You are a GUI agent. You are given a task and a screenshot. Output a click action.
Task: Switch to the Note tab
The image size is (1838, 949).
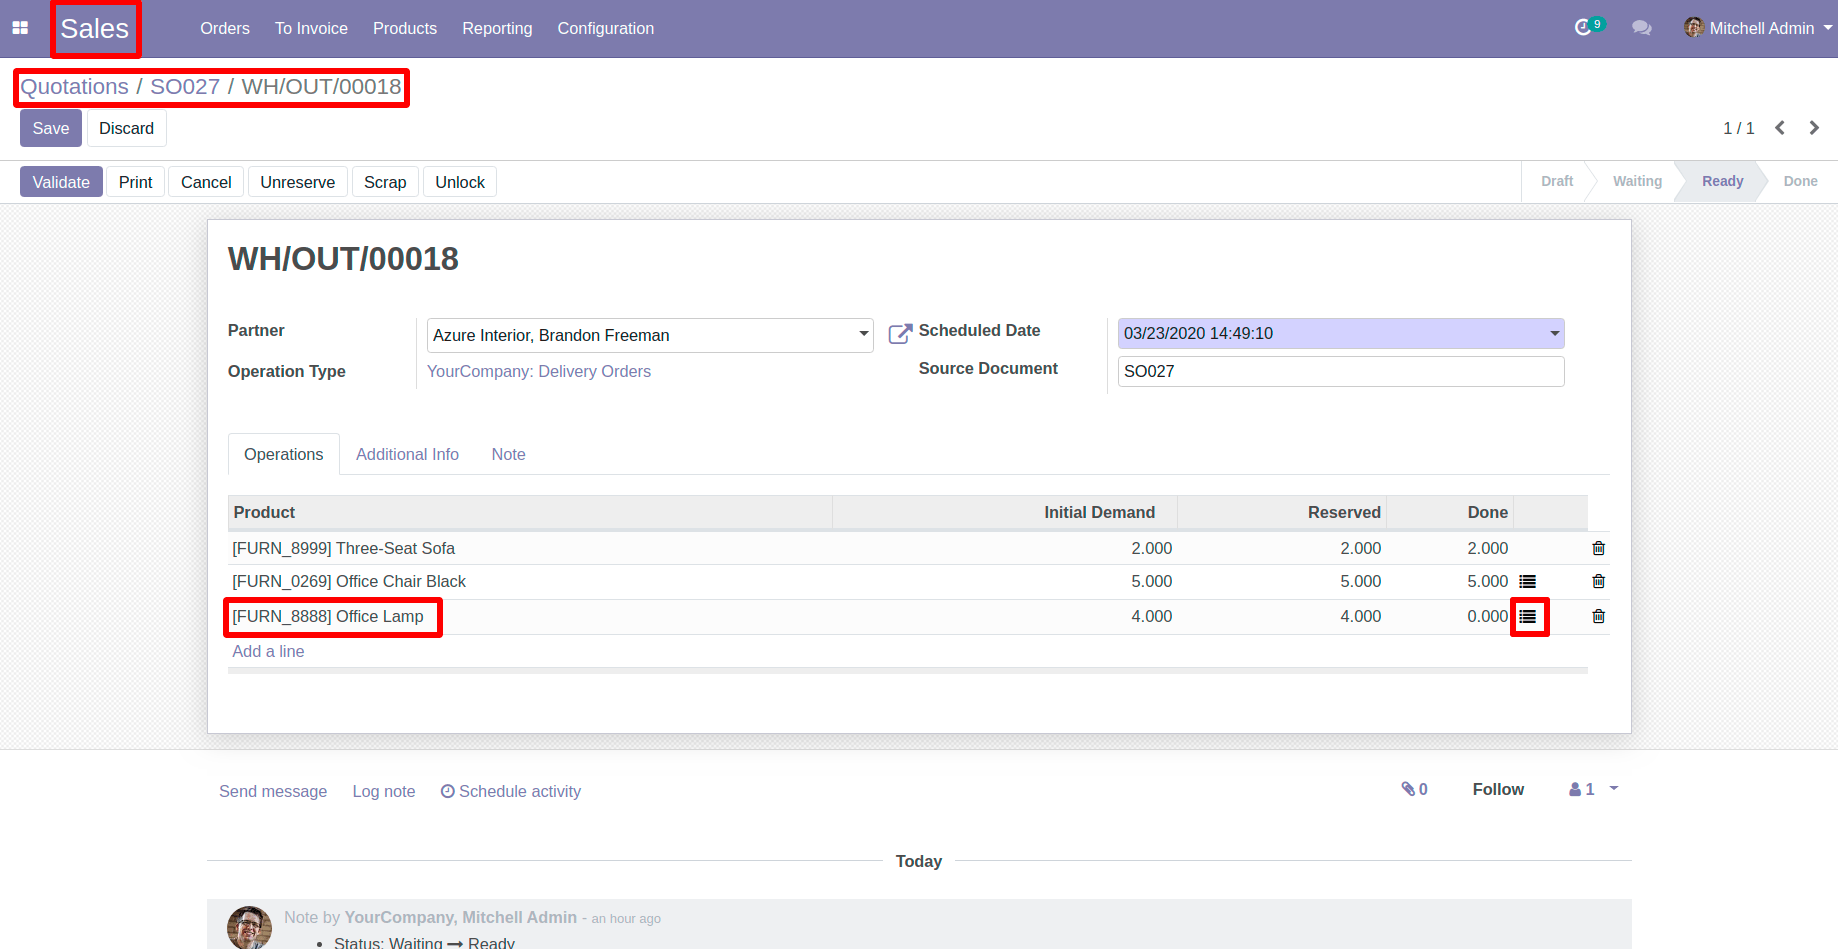click(508, 454)
